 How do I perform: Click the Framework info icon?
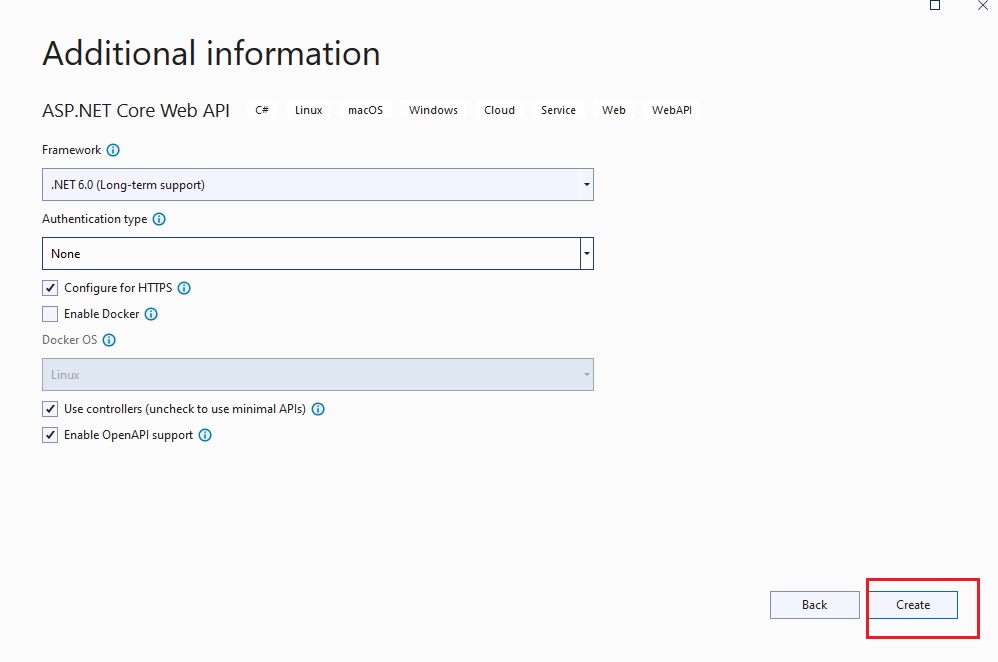(113, 150)
